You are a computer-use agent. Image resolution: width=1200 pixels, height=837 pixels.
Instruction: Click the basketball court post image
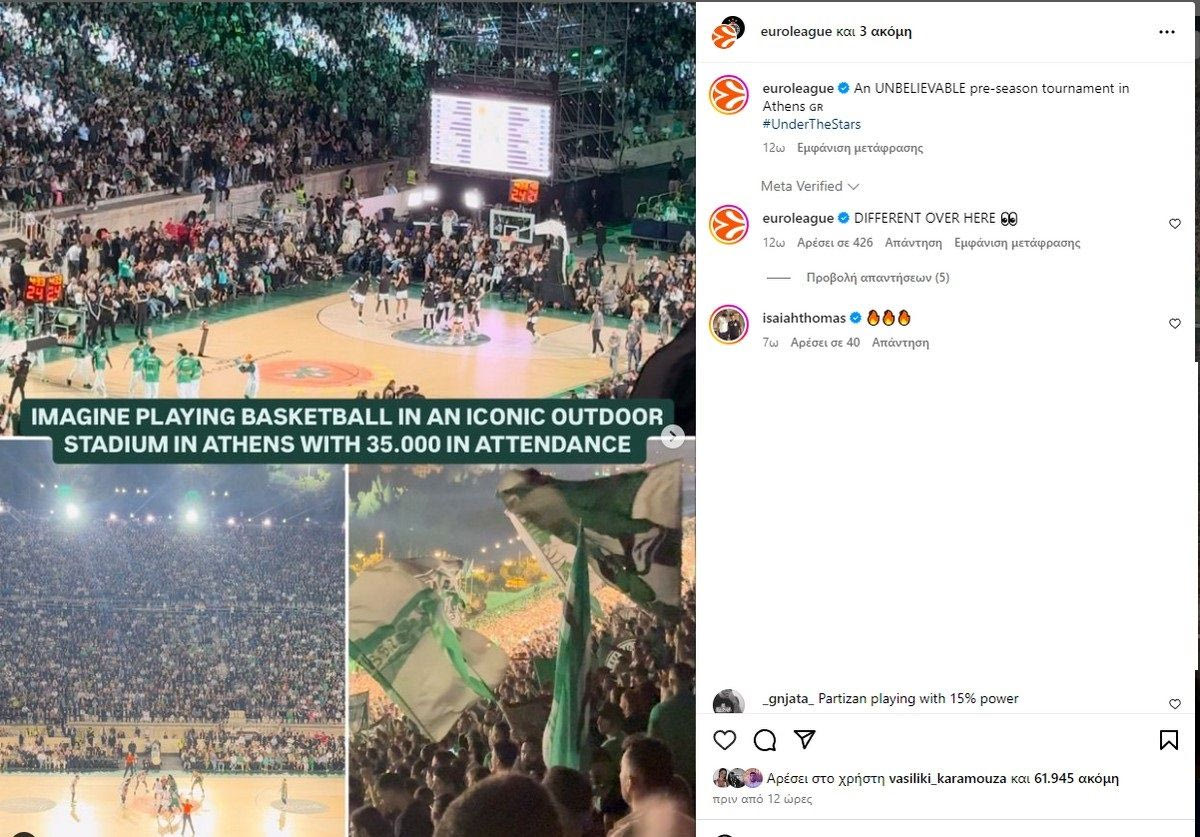coord(347,418)
